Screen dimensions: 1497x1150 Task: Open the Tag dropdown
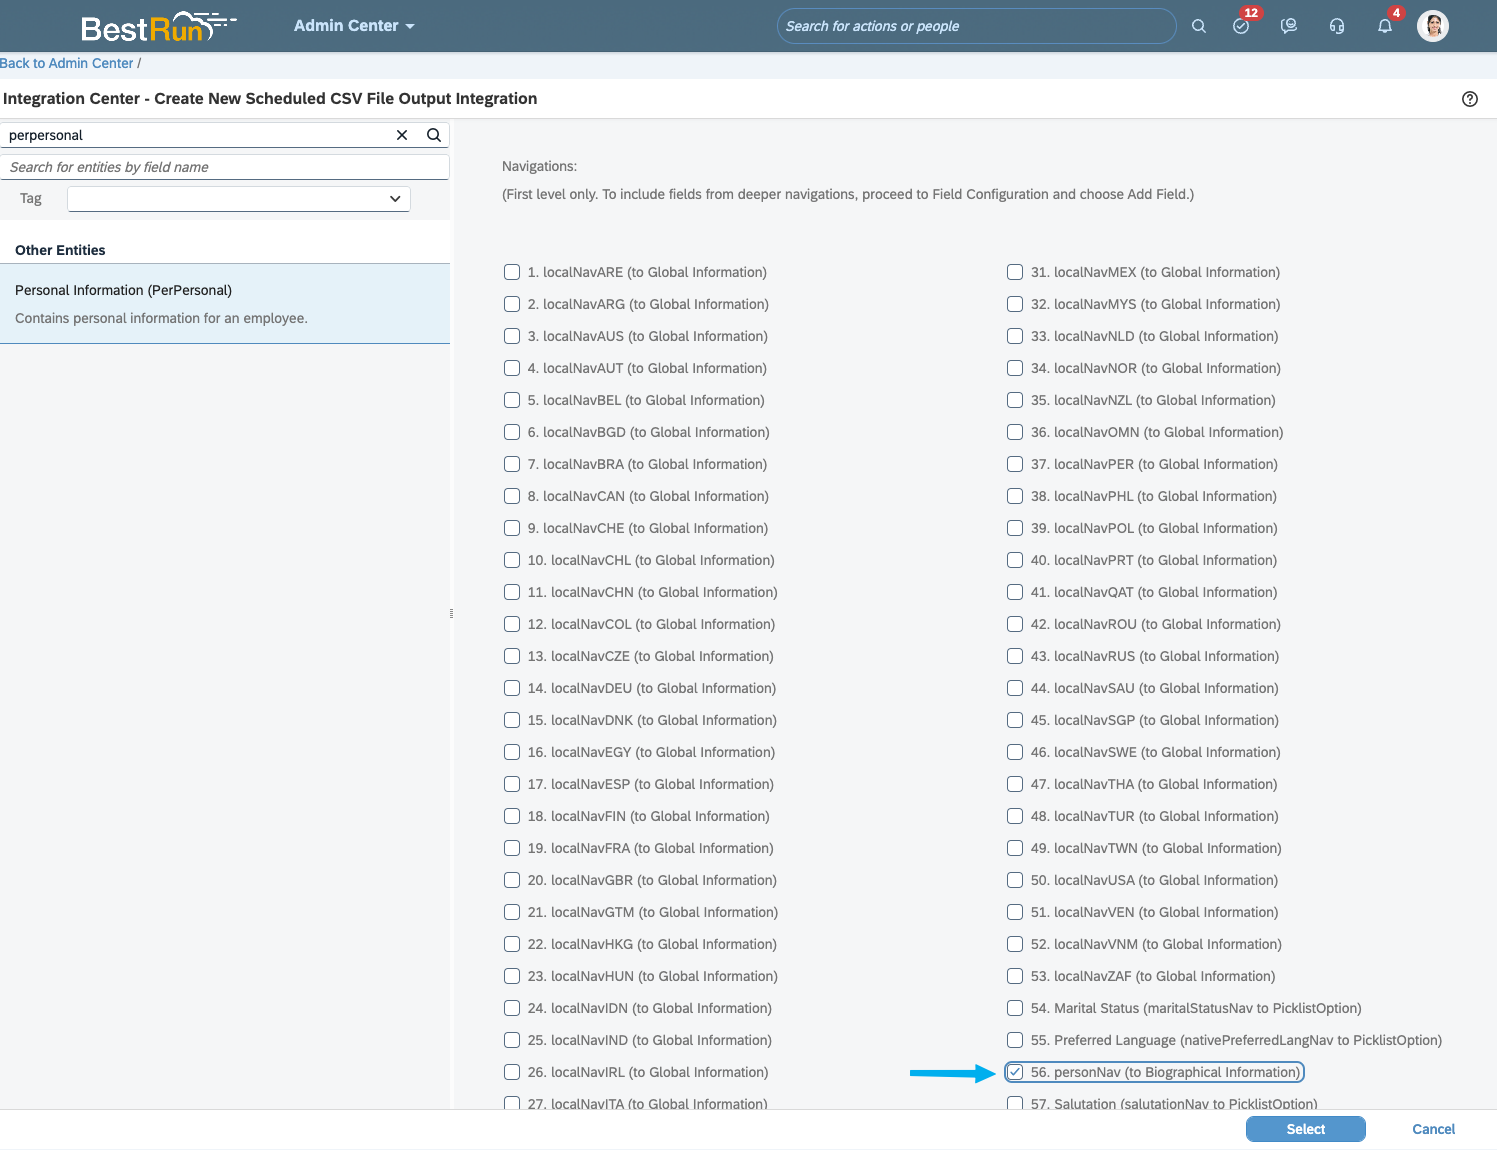click(x=239, y=199)
